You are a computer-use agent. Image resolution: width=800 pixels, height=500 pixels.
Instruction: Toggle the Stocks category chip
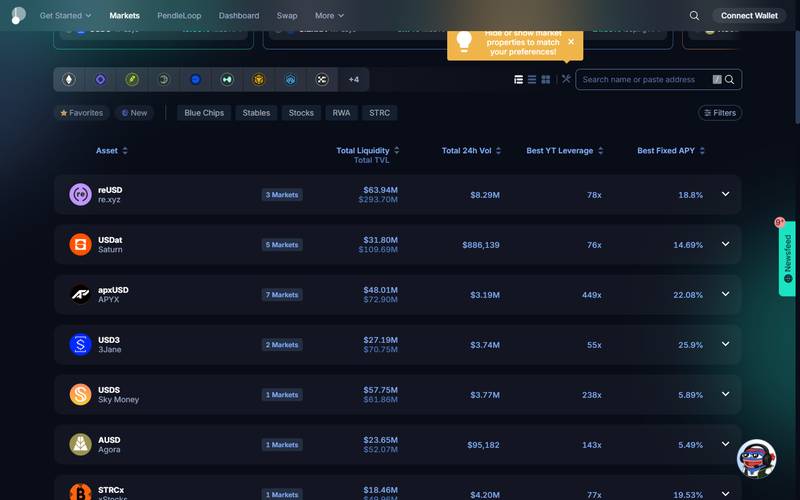(x=301, y=113)
